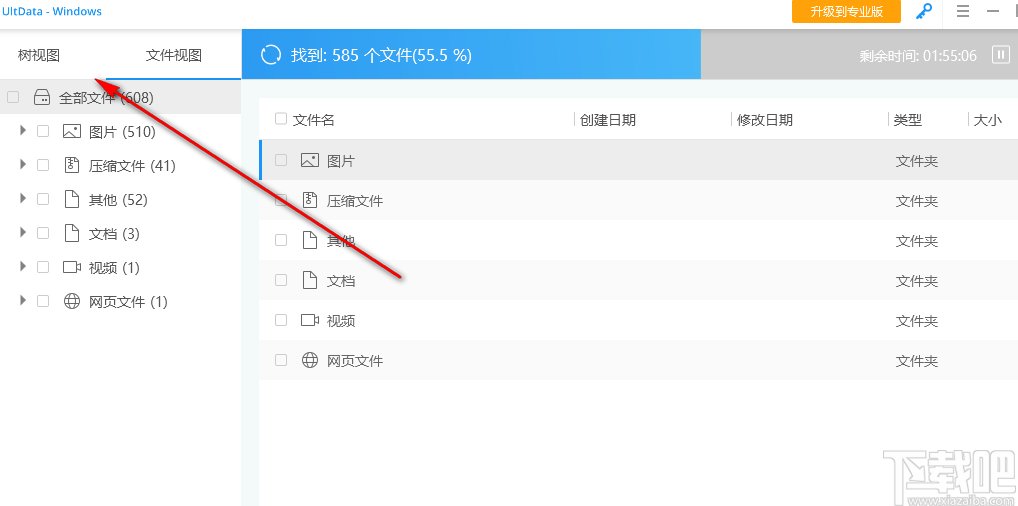Check the tree checkbox for 压缩文件 (41)
Viewport: 1018px width, 506px height.
point(43,165)
